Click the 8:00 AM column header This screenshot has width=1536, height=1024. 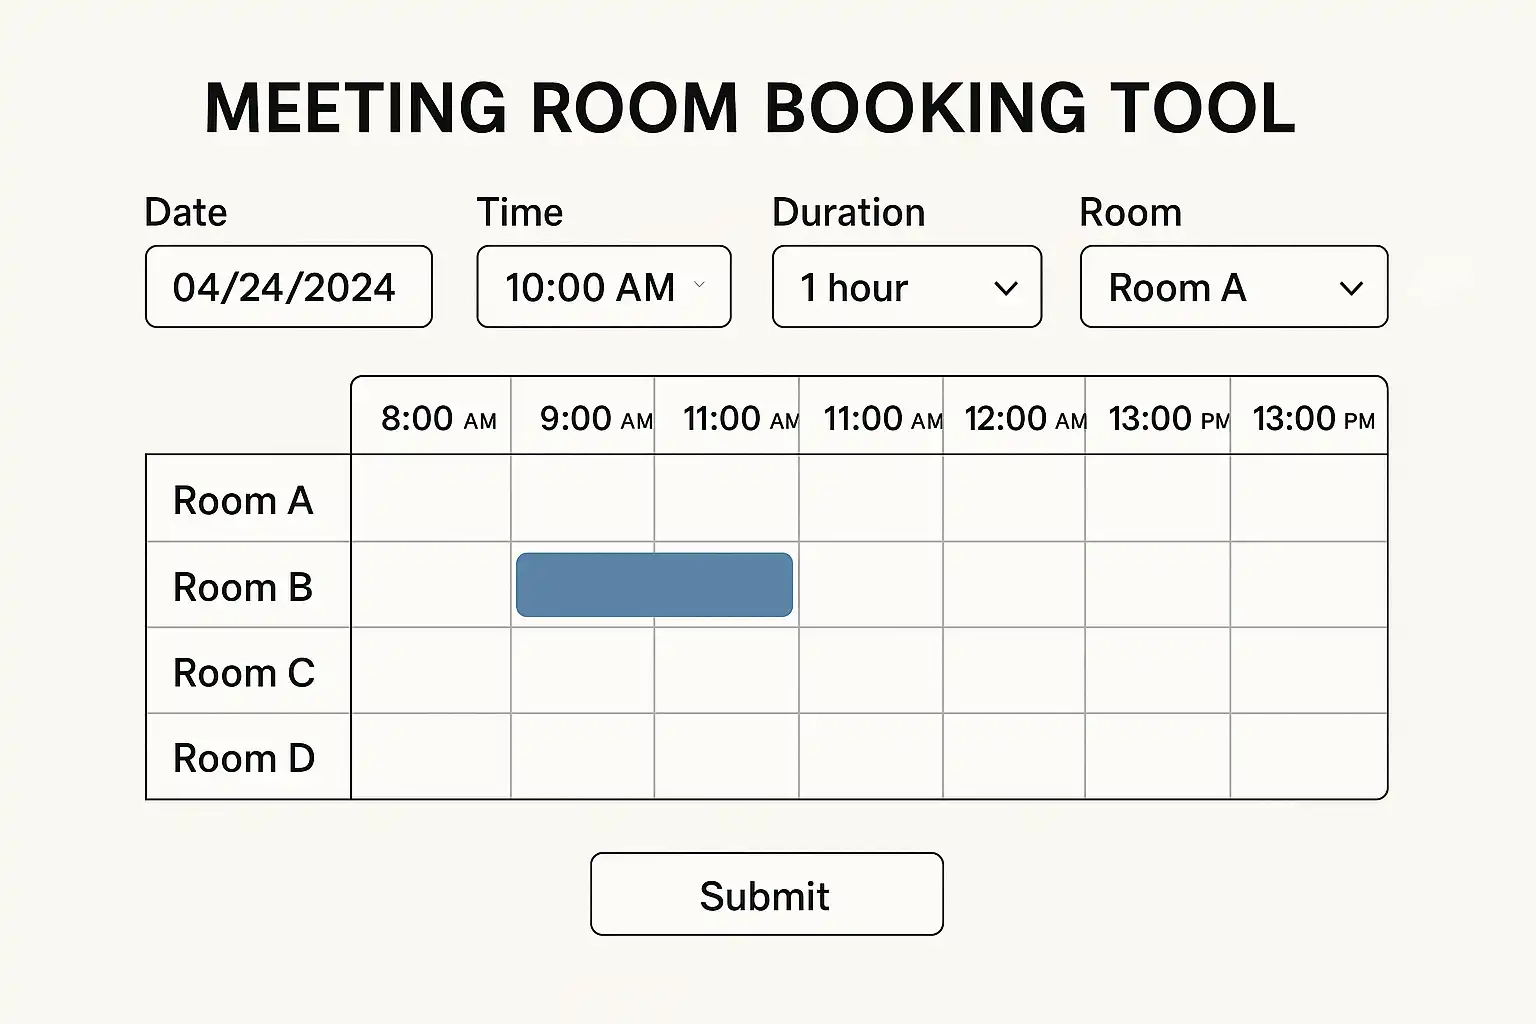point(438,418)
